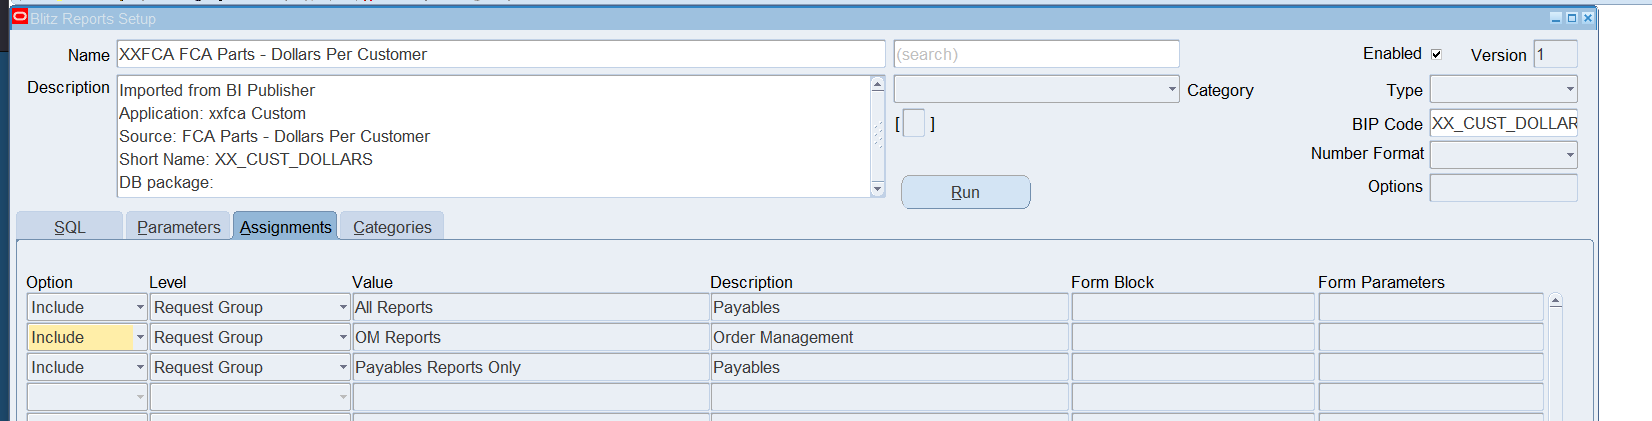Image resolution: width=1652 pixels, height=421 pixels.
Task: Open the Type dropdown
Action: (1570, 89)
